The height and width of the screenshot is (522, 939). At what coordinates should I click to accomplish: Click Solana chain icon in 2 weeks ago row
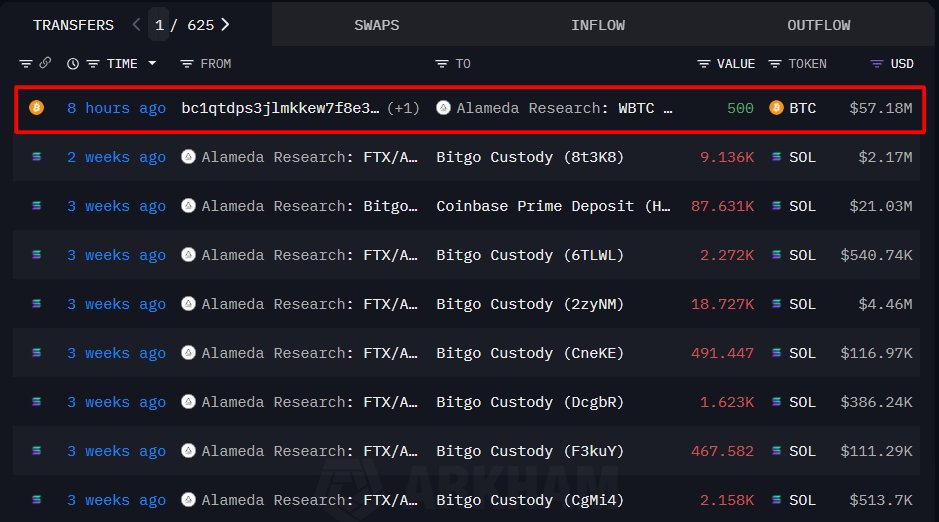pyautogui.click(x=37, y=157)
